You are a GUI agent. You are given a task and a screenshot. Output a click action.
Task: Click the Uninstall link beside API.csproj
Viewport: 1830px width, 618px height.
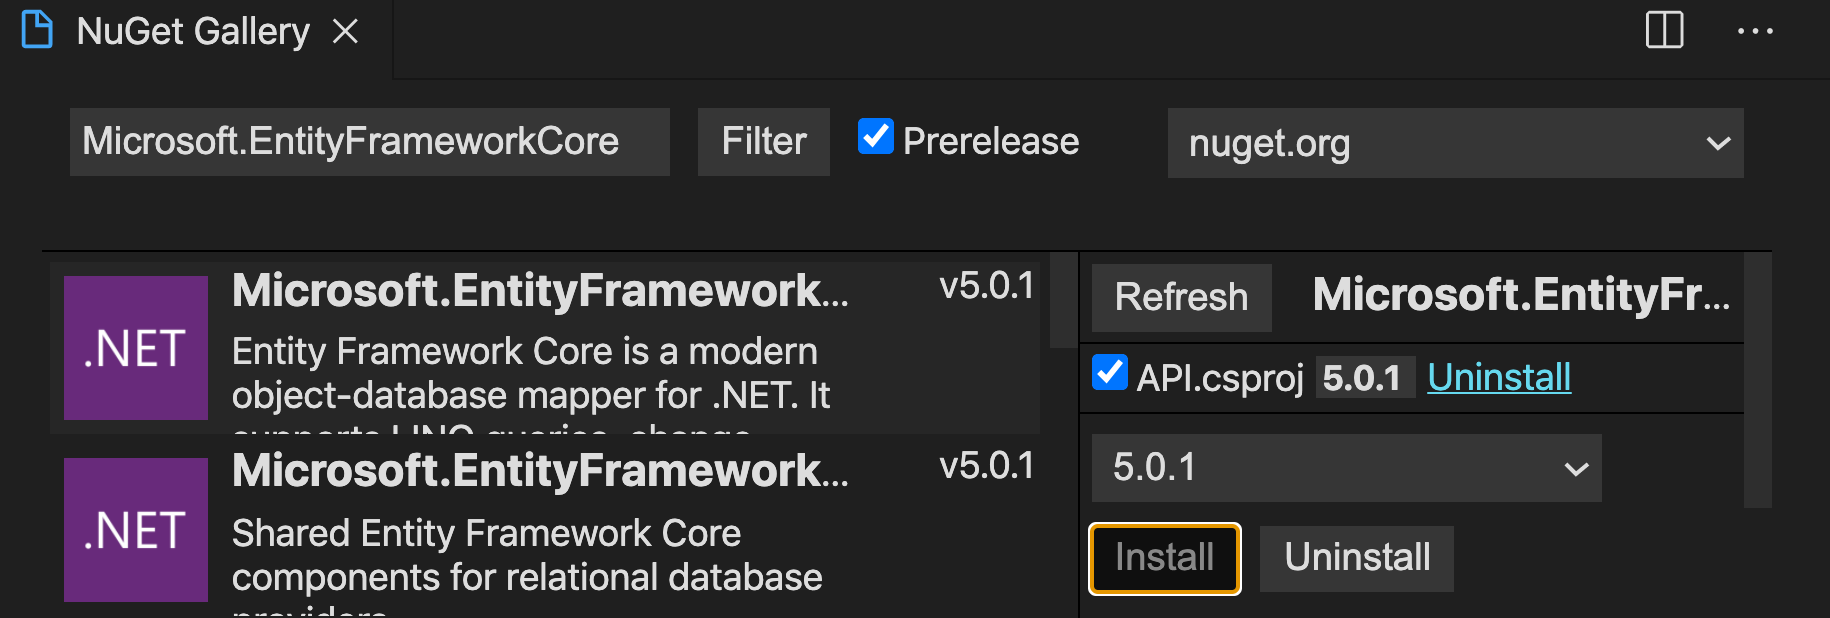[x=1499, y=377]
